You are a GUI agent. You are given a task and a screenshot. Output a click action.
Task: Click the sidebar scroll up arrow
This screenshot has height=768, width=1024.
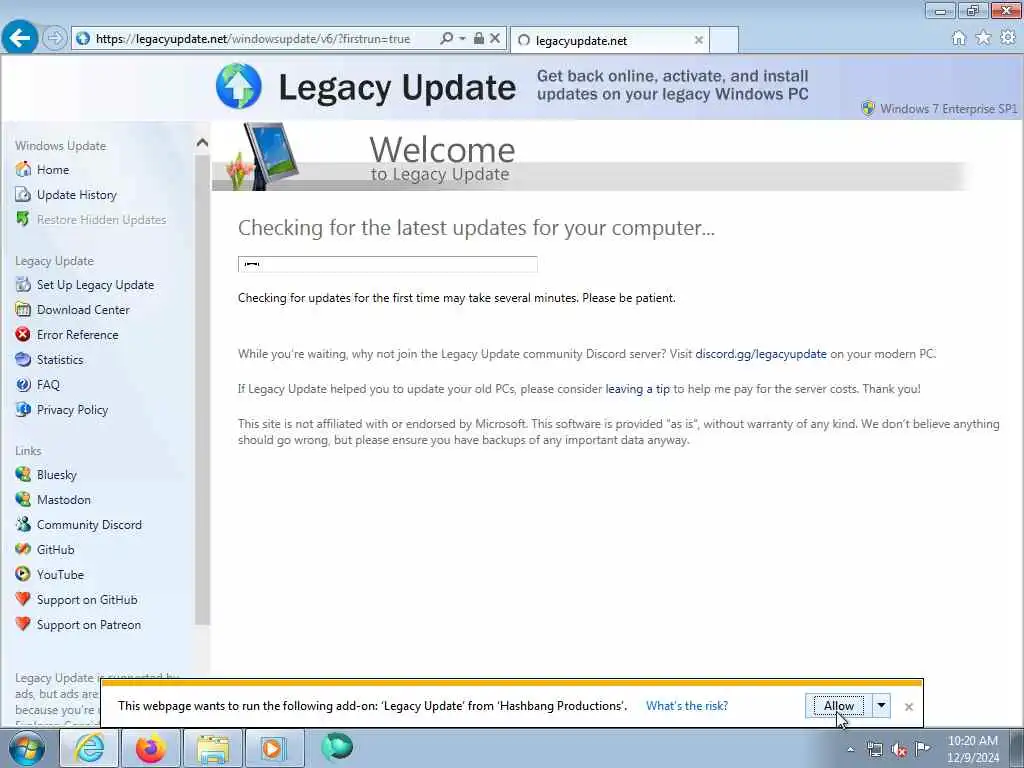click(x=202, y=142)
